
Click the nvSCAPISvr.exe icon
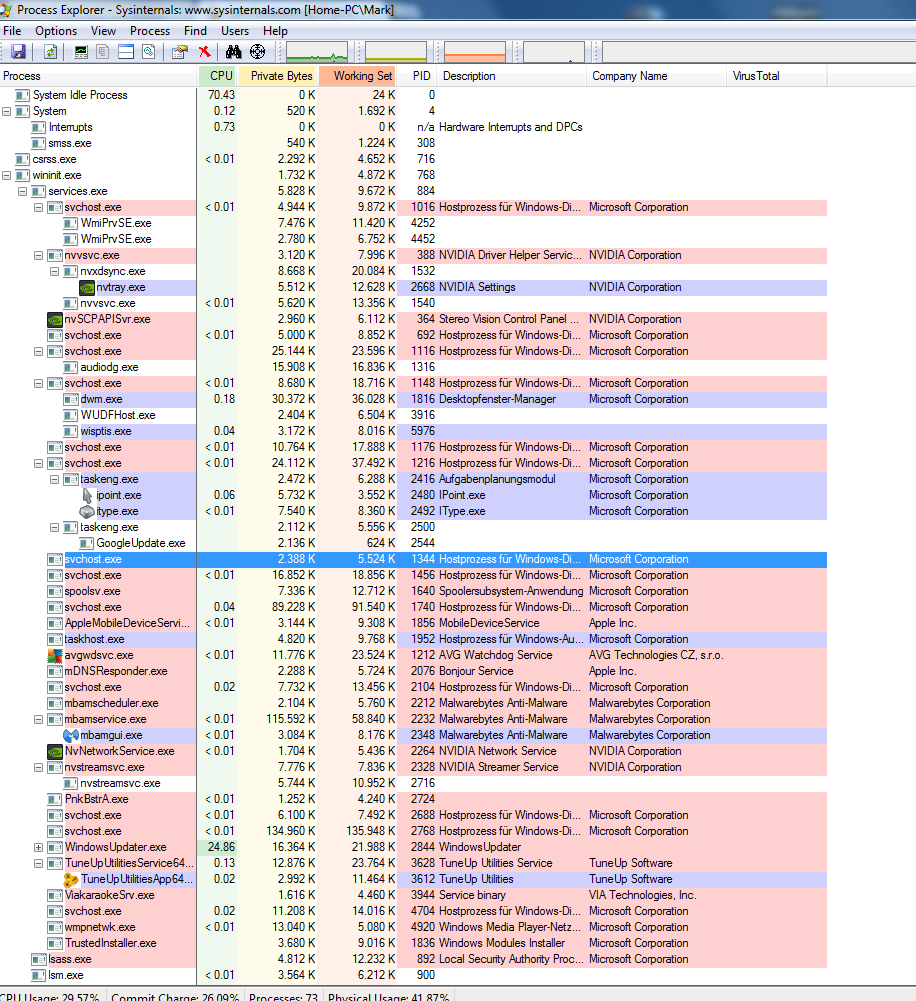(55, 319)
